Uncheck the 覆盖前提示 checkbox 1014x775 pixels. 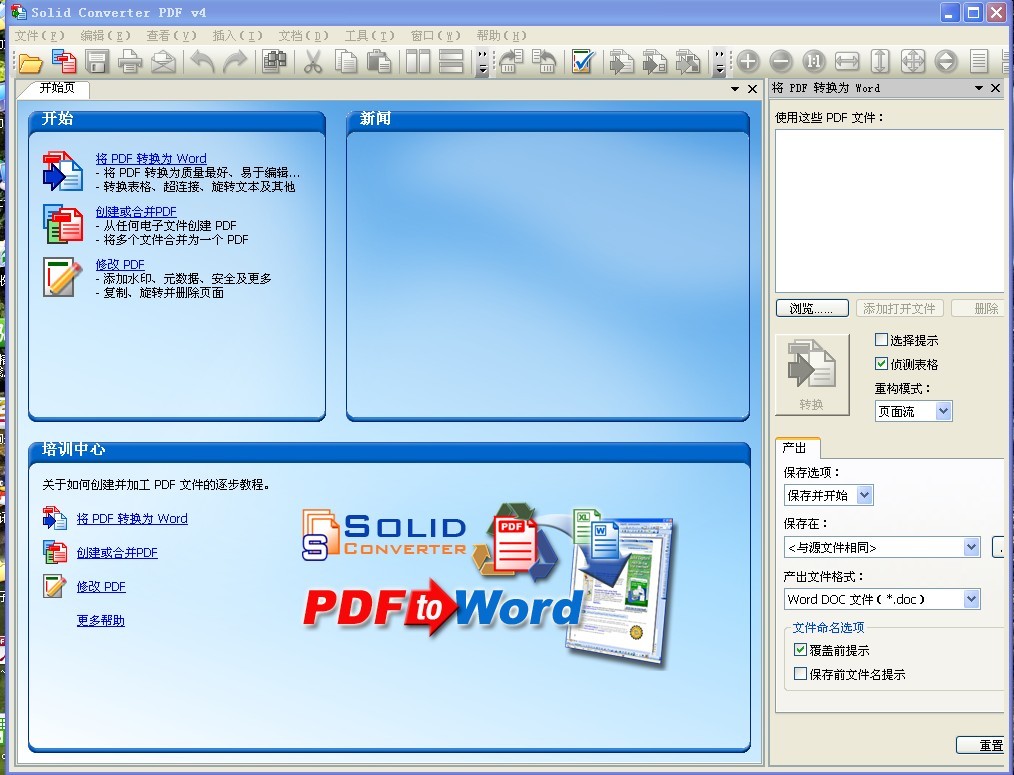pyautogui.click(x=800, y=649)
